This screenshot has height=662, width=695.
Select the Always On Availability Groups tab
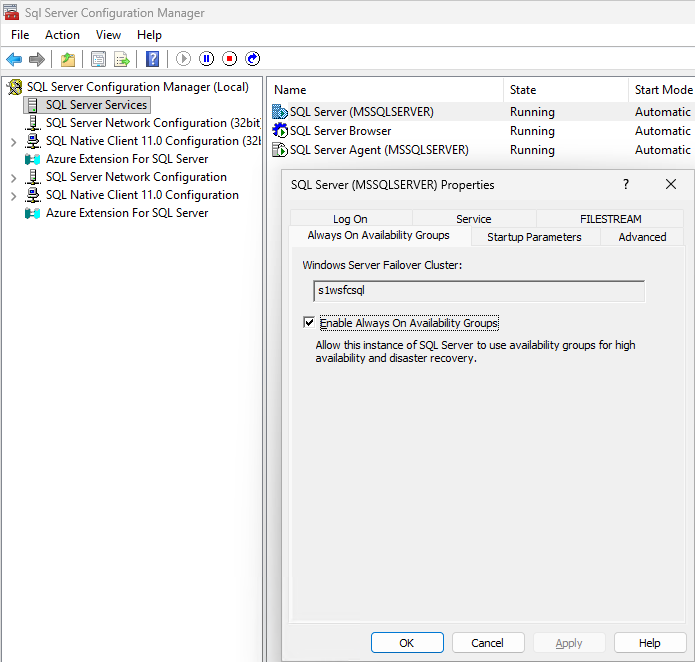[x=379, y=235]
